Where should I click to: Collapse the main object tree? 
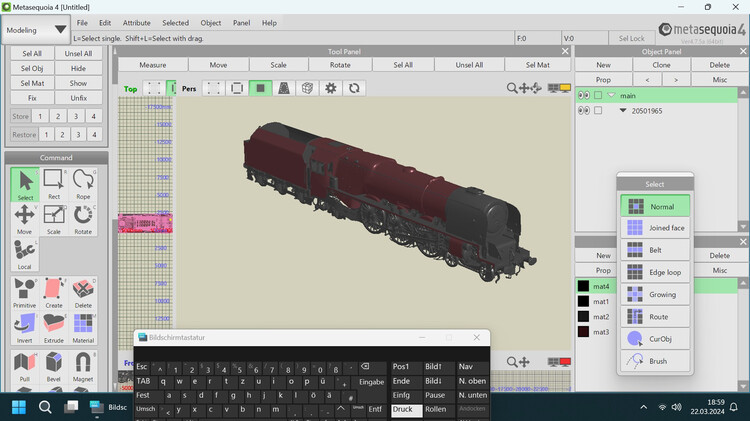(x=611, y=95)
